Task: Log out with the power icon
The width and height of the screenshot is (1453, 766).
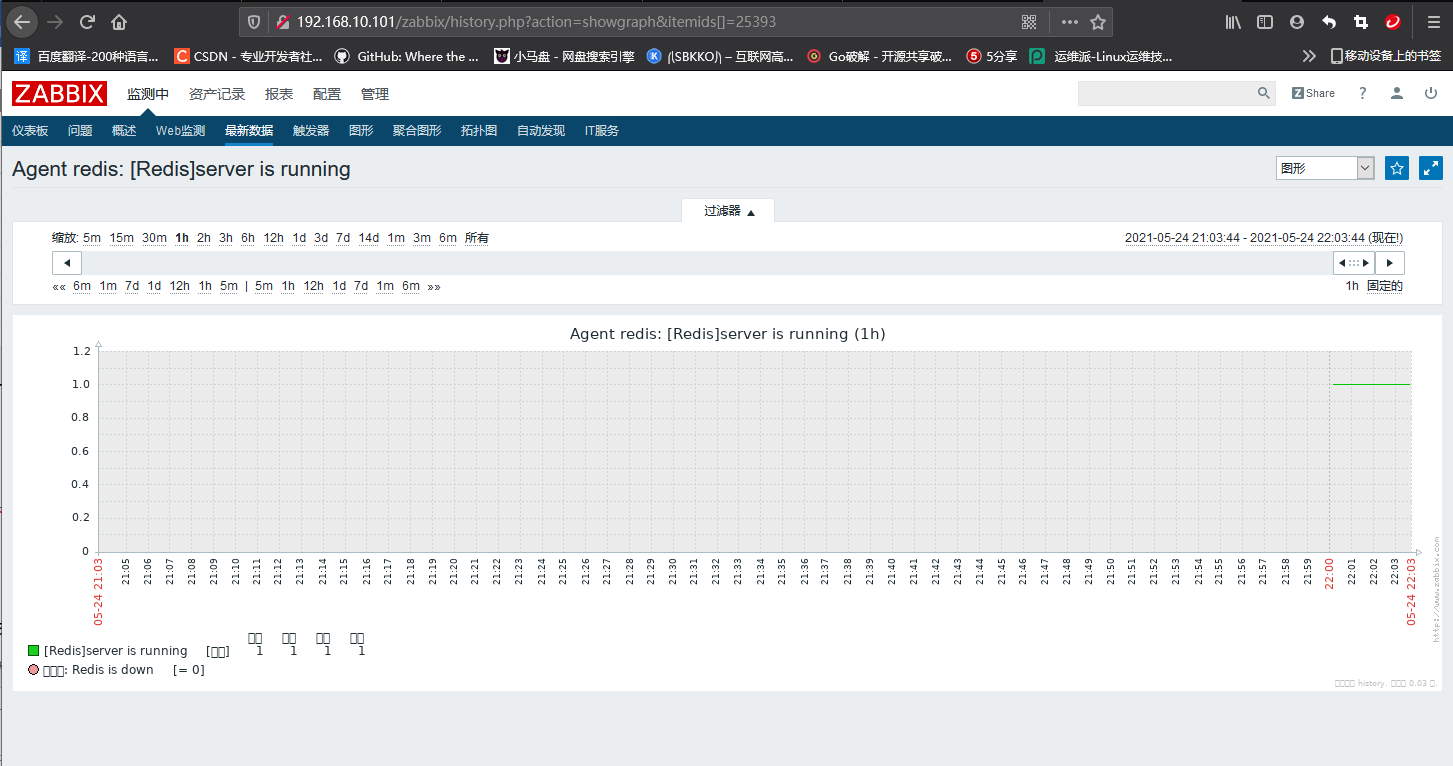Action: (x=1431, y=93)
